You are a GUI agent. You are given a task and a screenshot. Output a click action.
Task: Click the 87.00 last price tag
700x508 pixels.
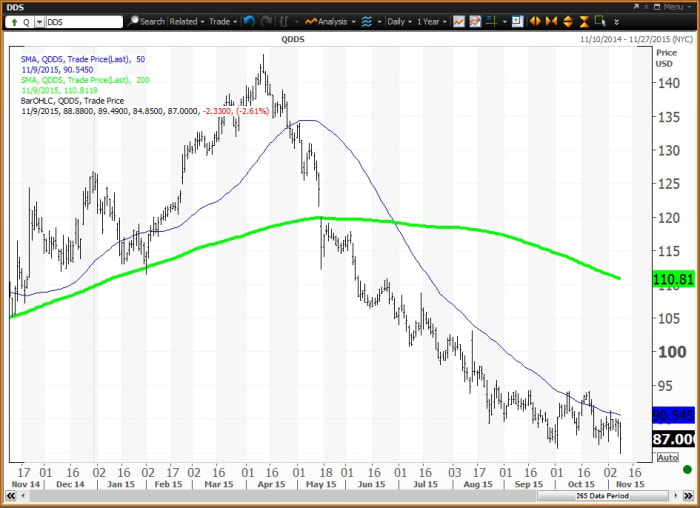click(x=673, y=439)
